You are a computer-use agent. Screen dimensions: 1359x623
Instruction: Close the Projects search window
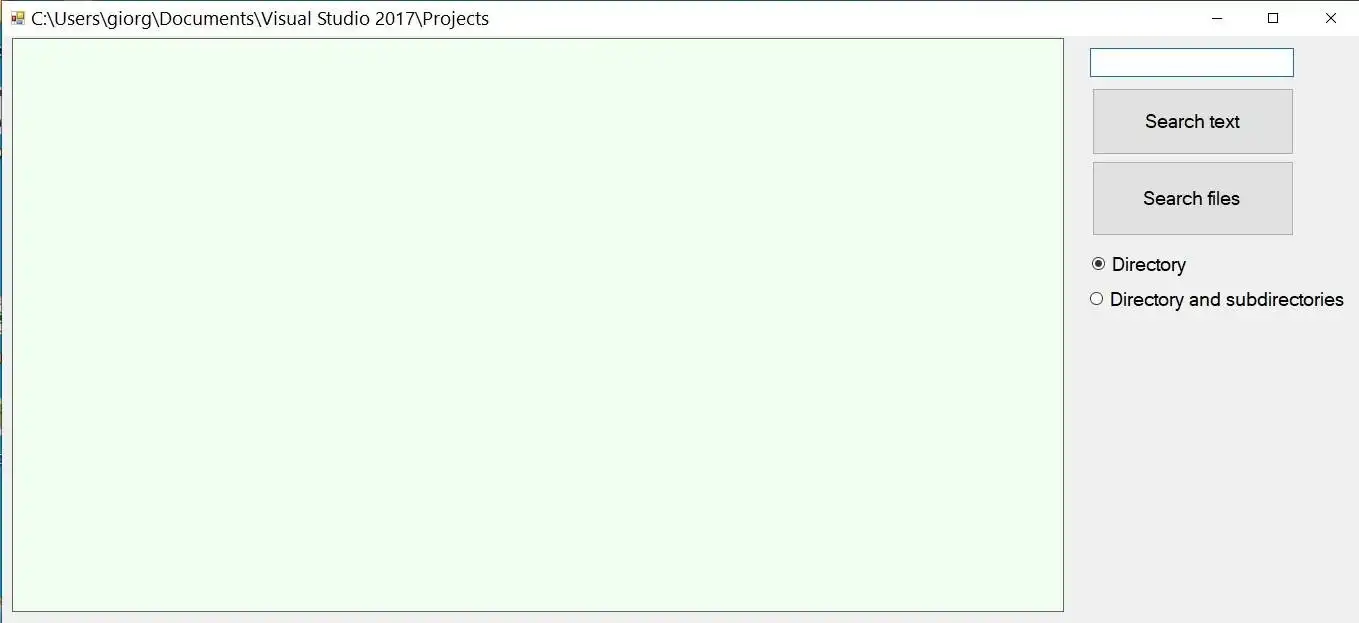pos(1330,18)
